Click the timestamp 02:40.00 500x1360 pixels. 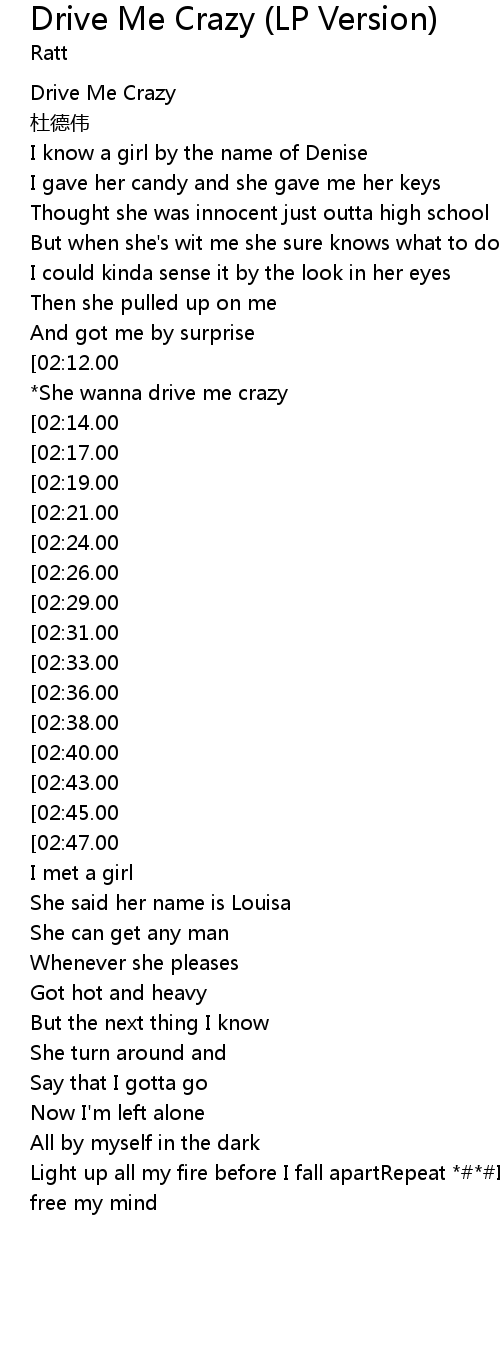(x=74, y=753)
